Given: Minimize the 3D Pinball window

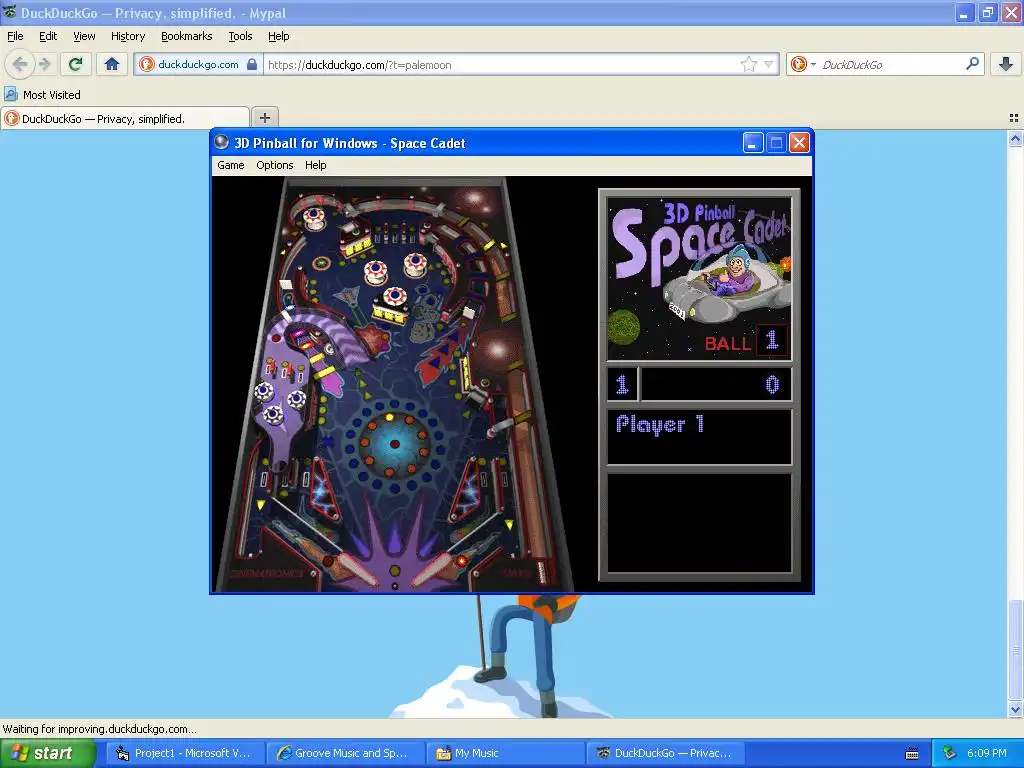Looking at the screenshot, I should pyautogui.click(x=753, y=142).
